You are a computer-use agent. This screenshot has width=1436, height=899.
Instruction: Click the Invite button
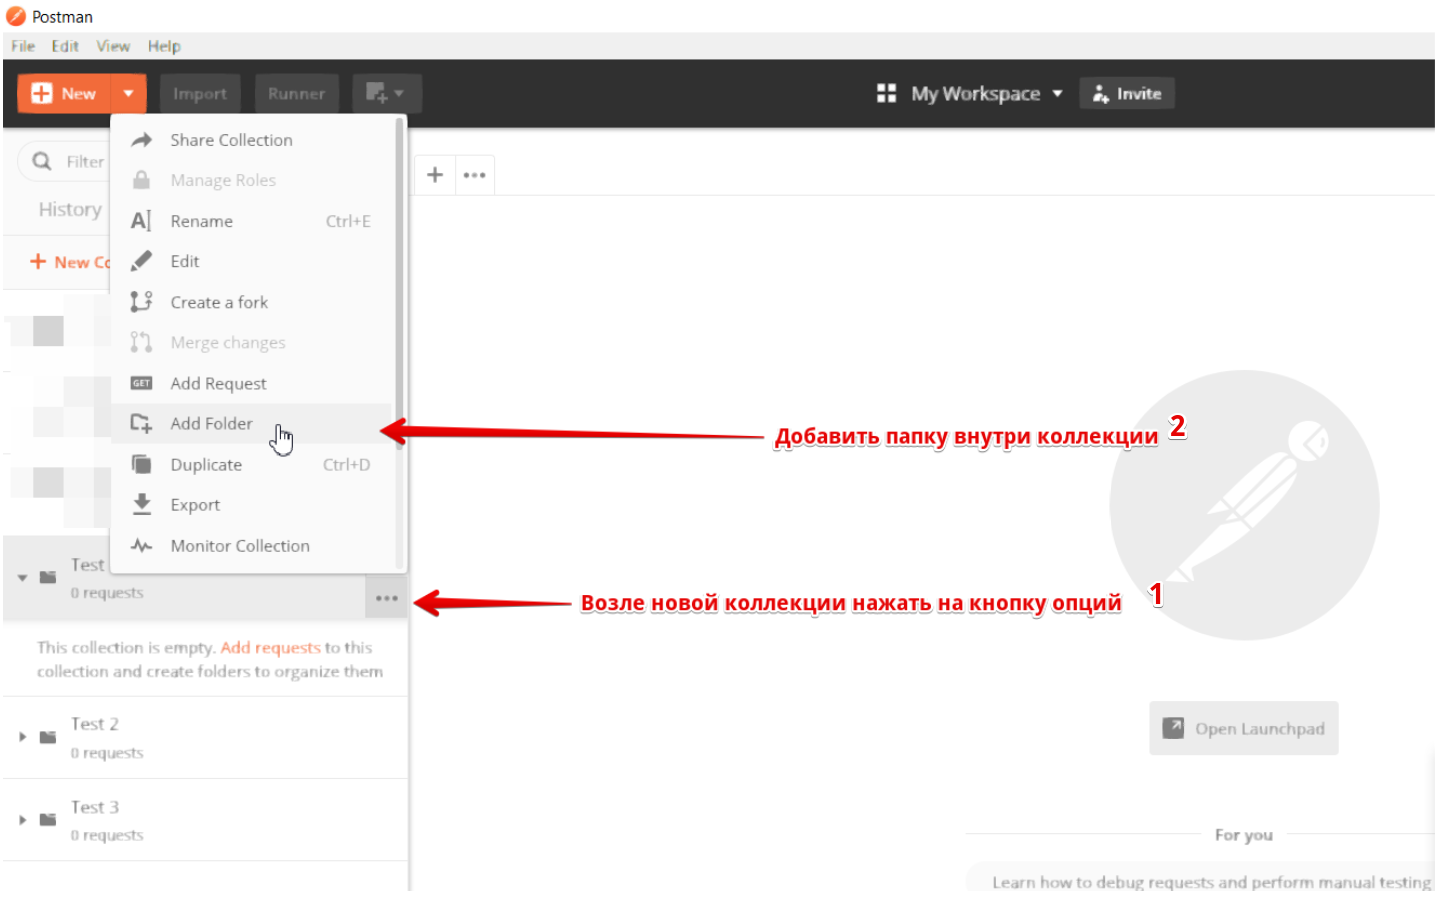[1126, 93]
